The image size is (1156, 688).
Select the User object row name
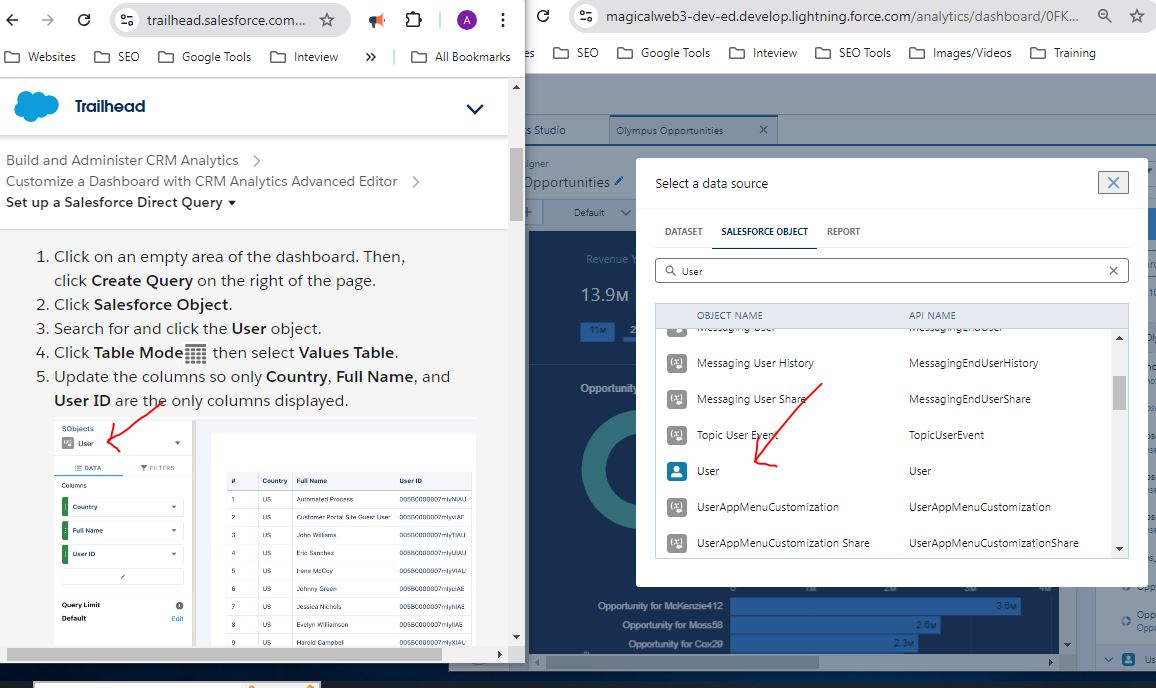coord(708,471)
